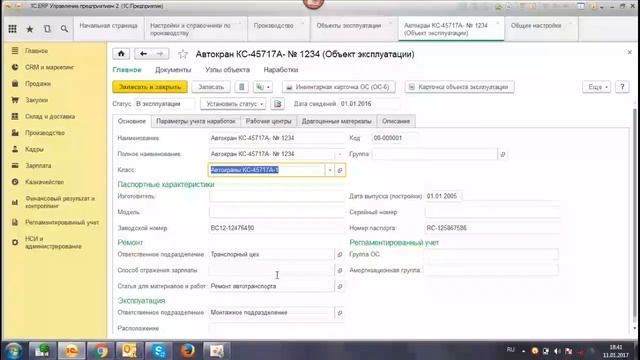Click the Модель input field

[x=276, y=212]
